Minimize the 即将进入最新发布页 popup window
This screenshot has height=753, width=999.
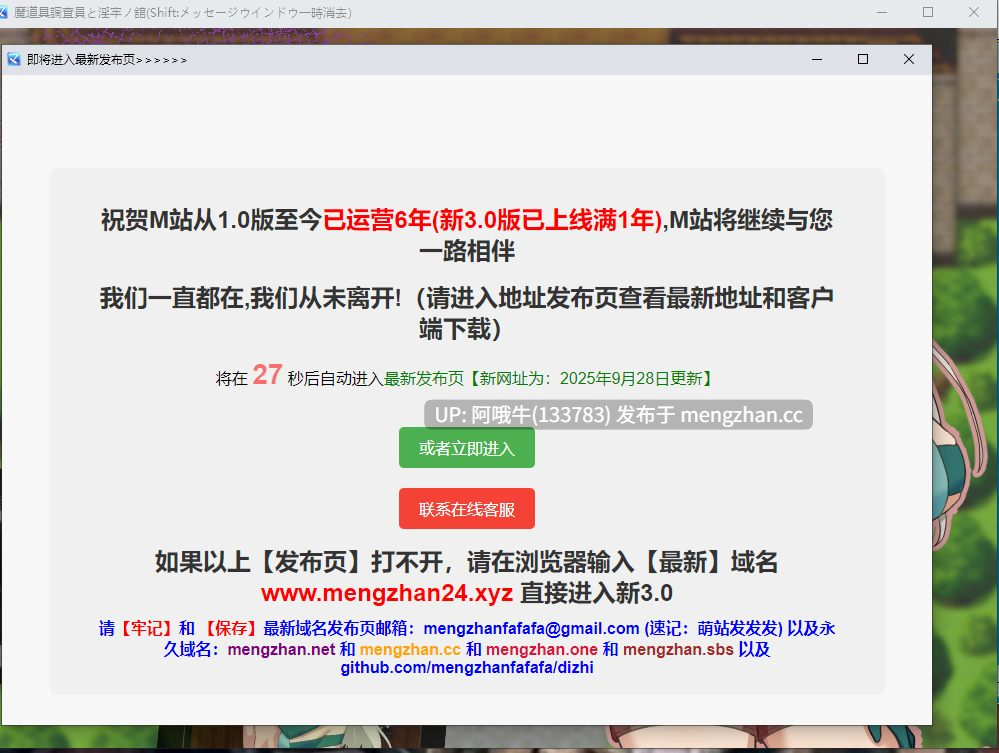817,59
